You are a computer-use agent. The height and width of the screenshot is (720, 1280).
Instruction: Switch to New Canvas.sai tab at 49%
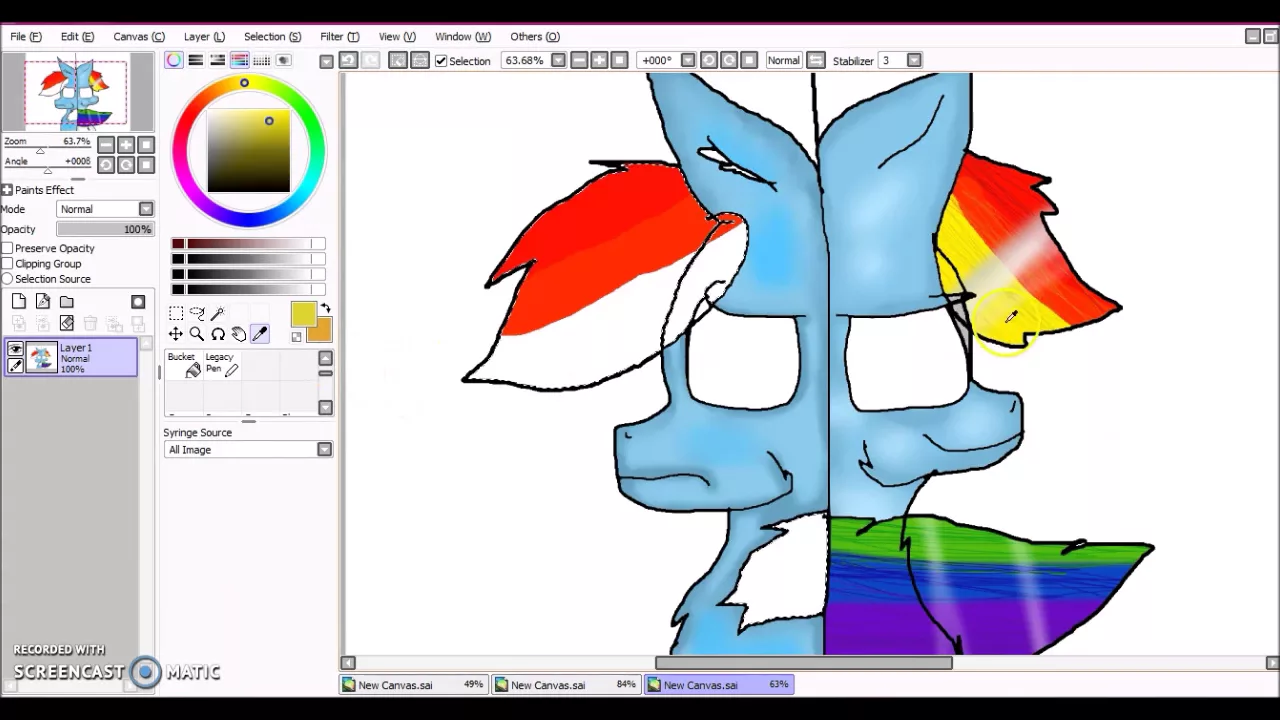pos(414,685)
